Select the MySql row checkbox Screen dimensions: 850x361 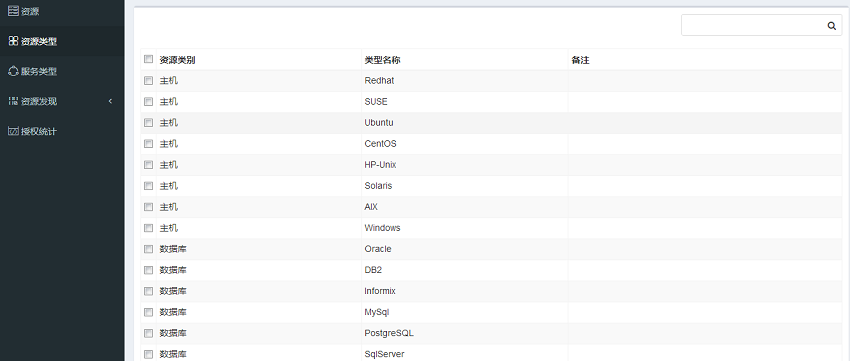click(148, 312)
